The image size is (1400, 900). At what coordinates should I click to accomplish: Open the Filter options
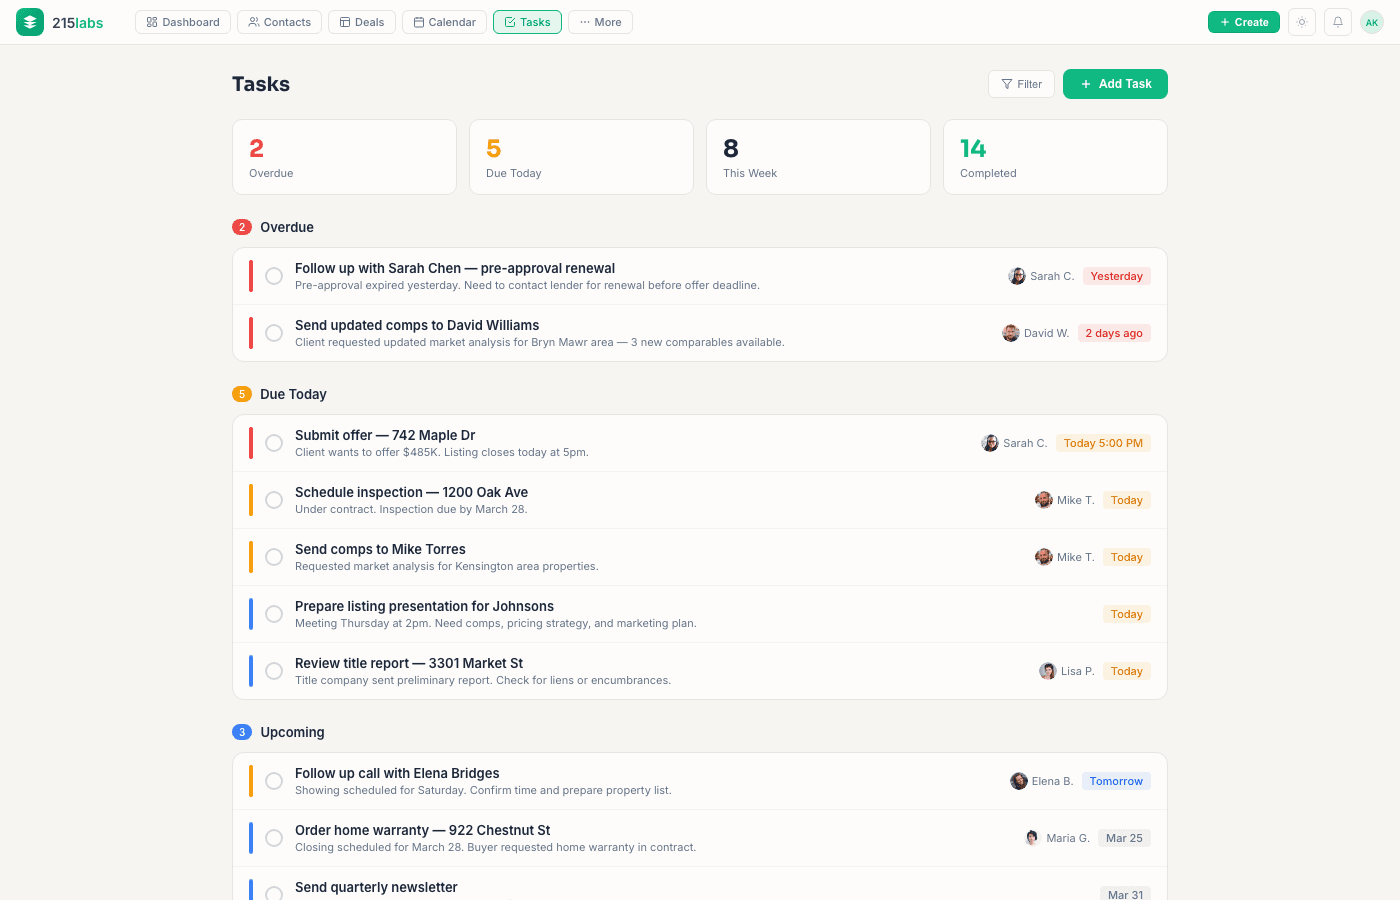coord(1021,84)
